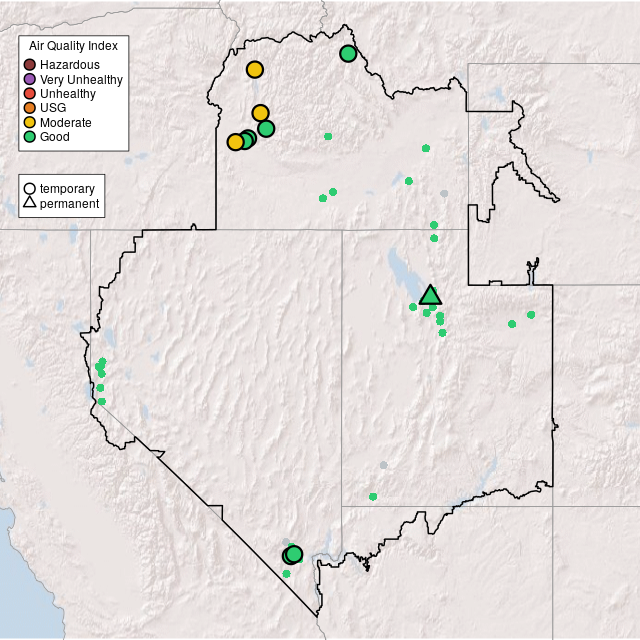Click the Very Unhealthy purple legend swatch
Image resolution: width=640 pixels, height=640 pixels.
[30, 79]
